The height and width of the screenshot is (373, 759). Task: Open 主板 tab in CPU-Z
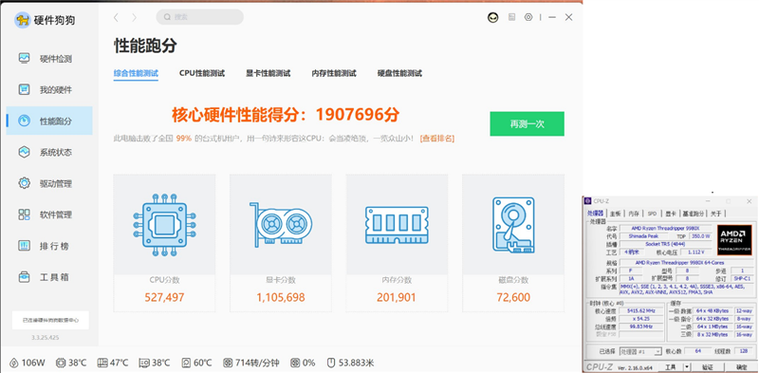[x=615, y=213]
